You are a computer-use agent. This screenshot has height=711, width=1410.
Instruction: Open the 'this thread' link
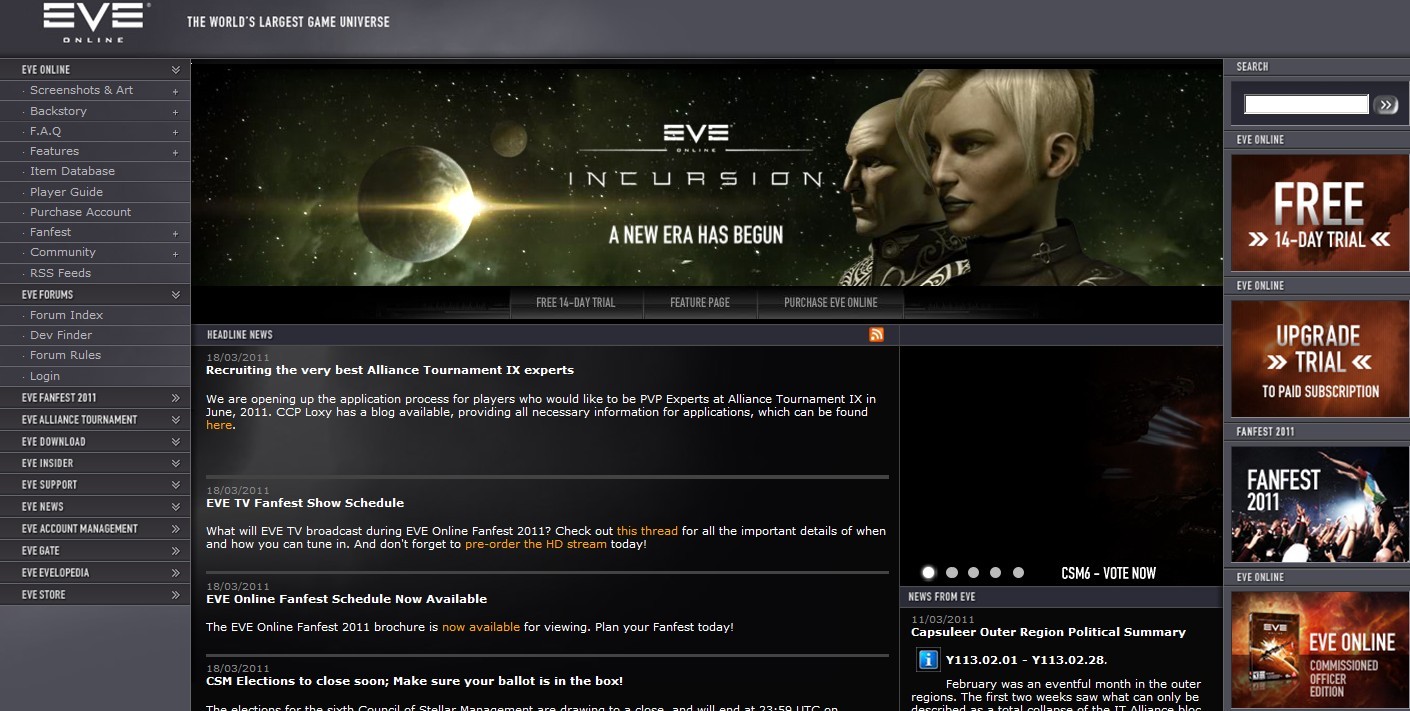(x=647, y=531)
